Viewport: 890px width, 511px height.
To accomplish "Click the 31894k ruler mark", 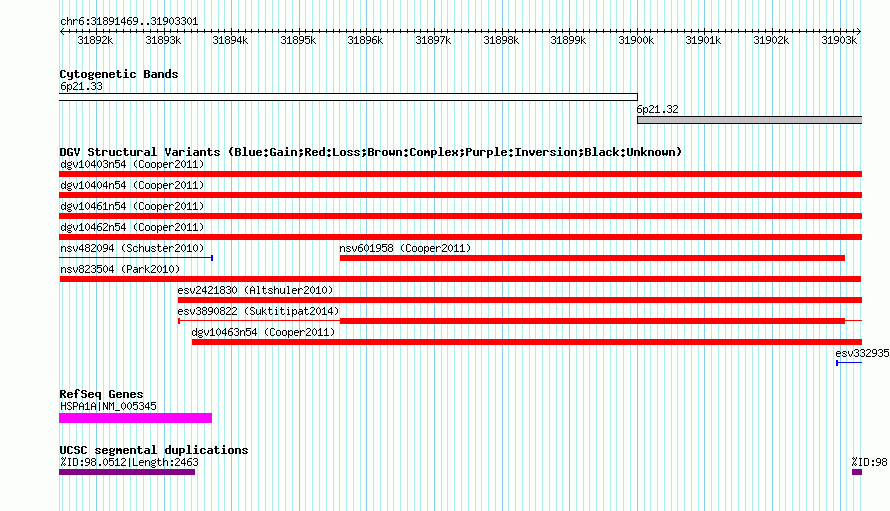I will click(230, 40).
